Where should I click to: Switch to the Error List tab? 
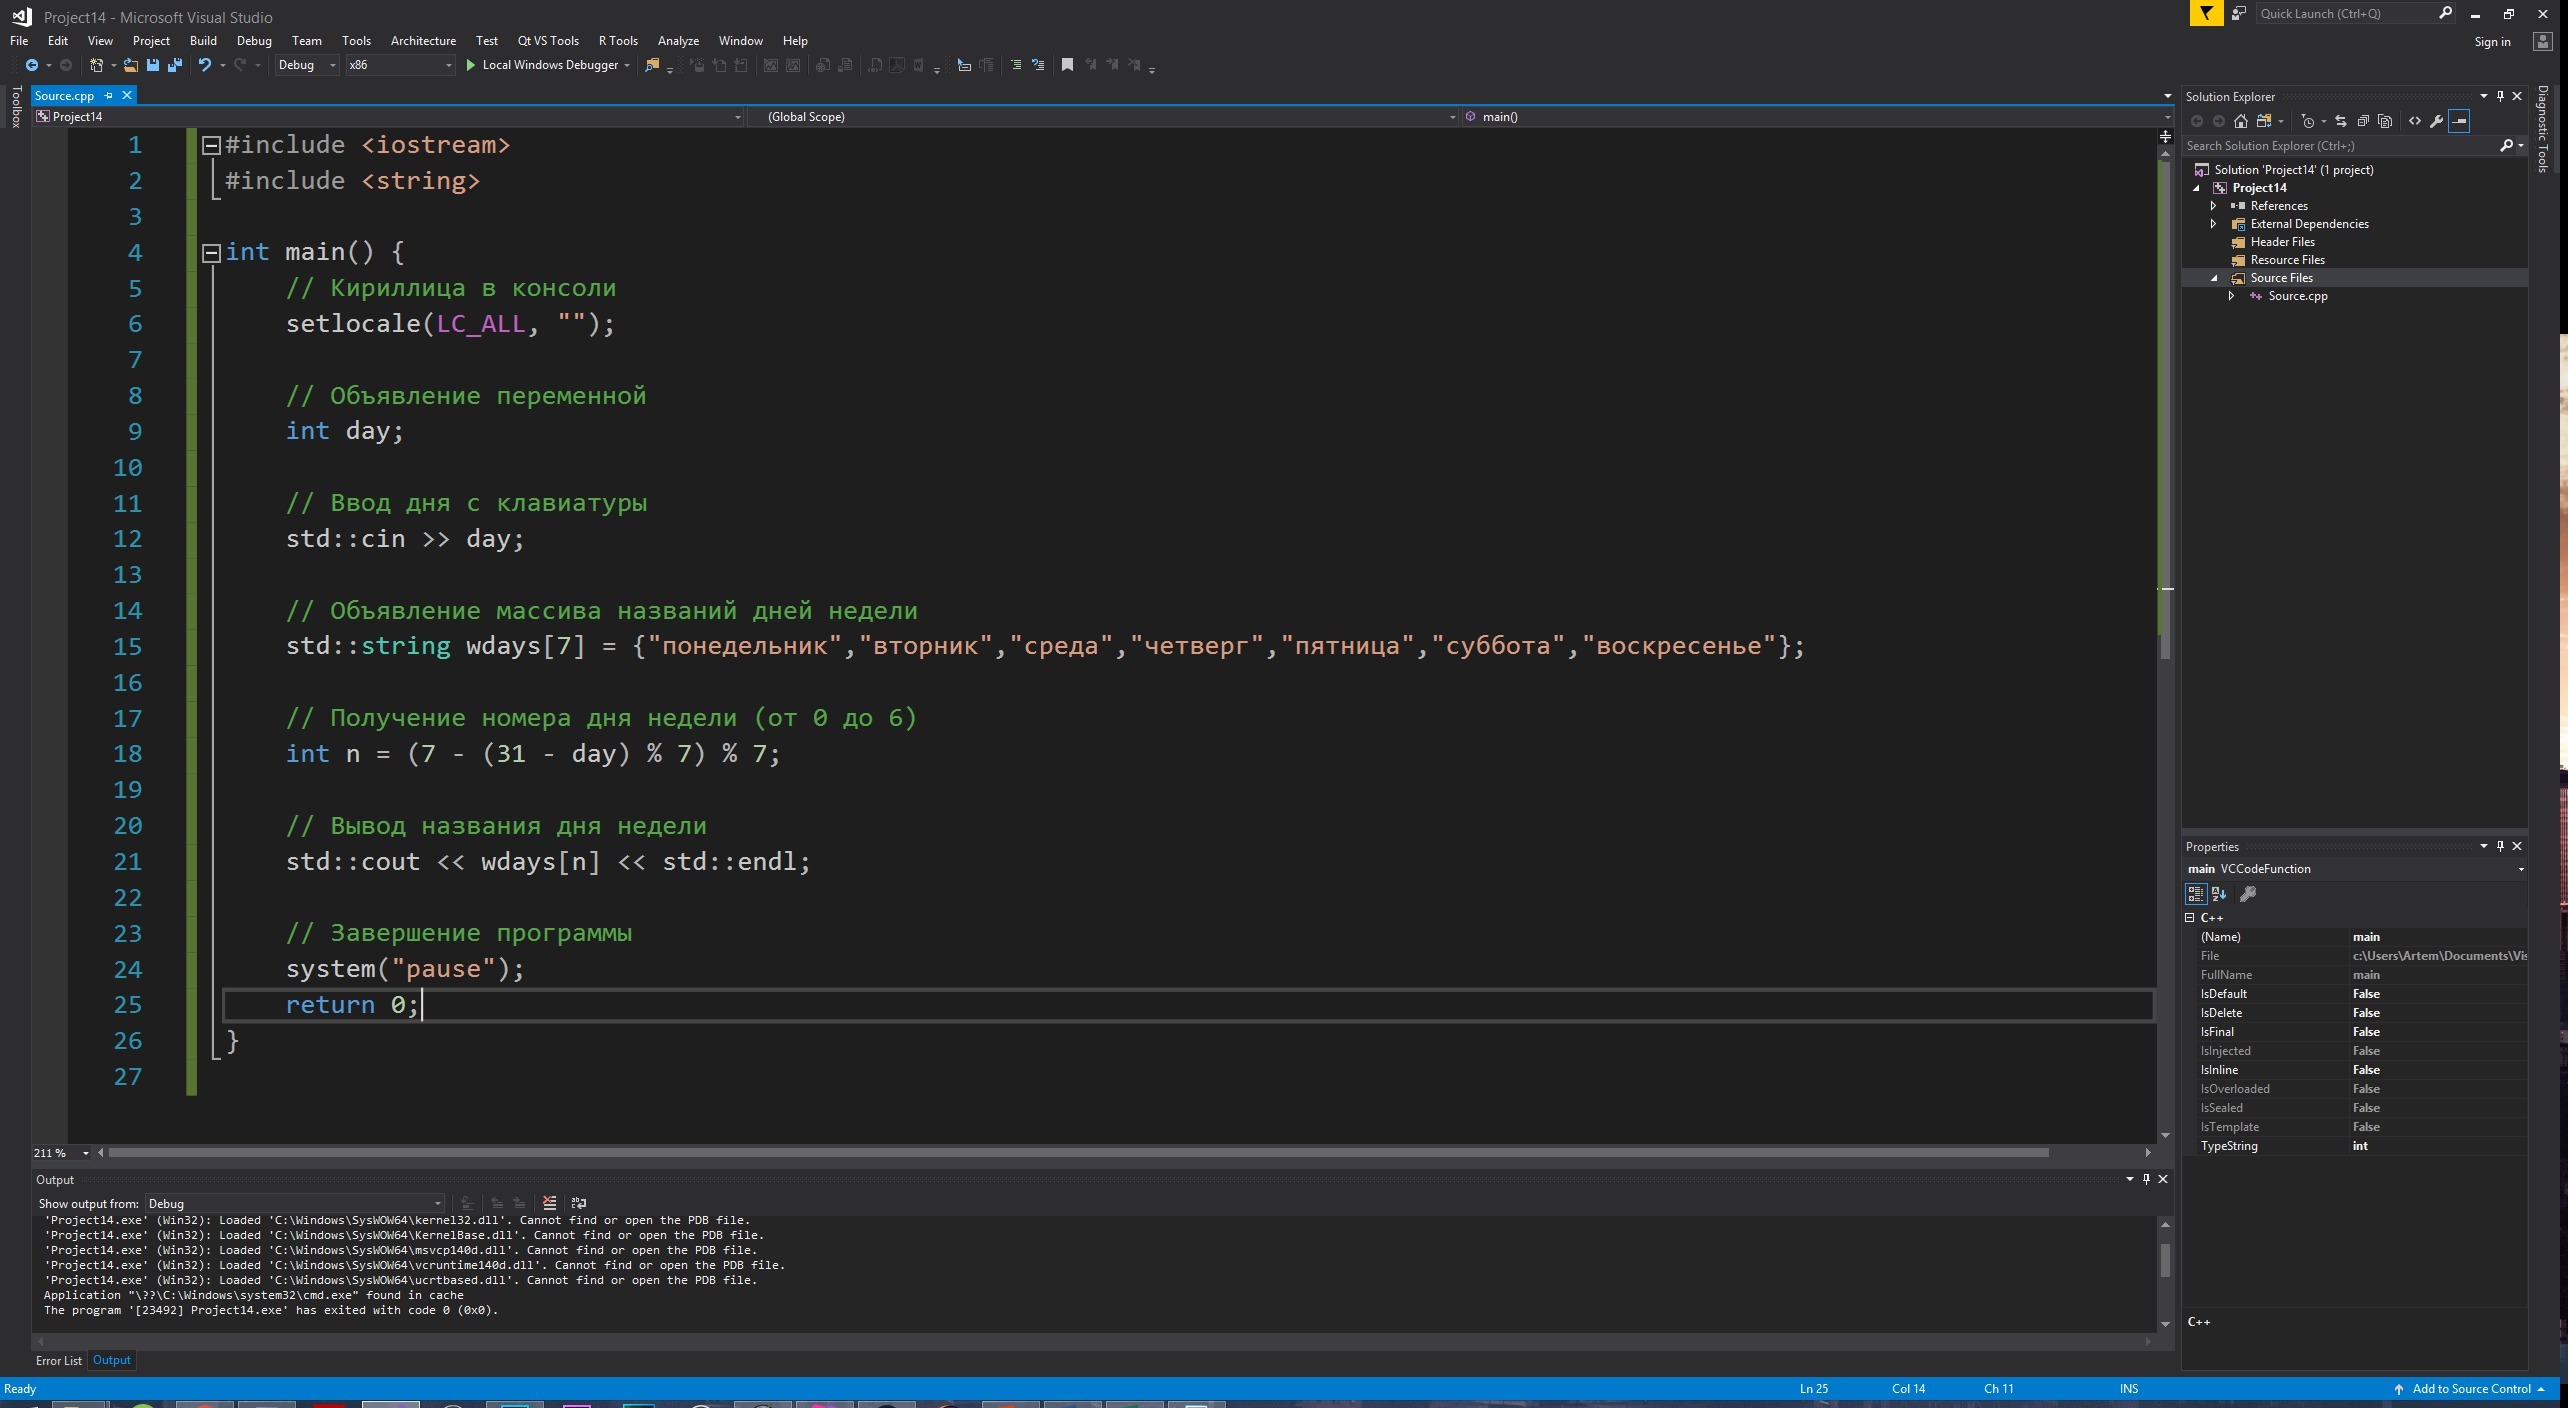(58, 1360)
